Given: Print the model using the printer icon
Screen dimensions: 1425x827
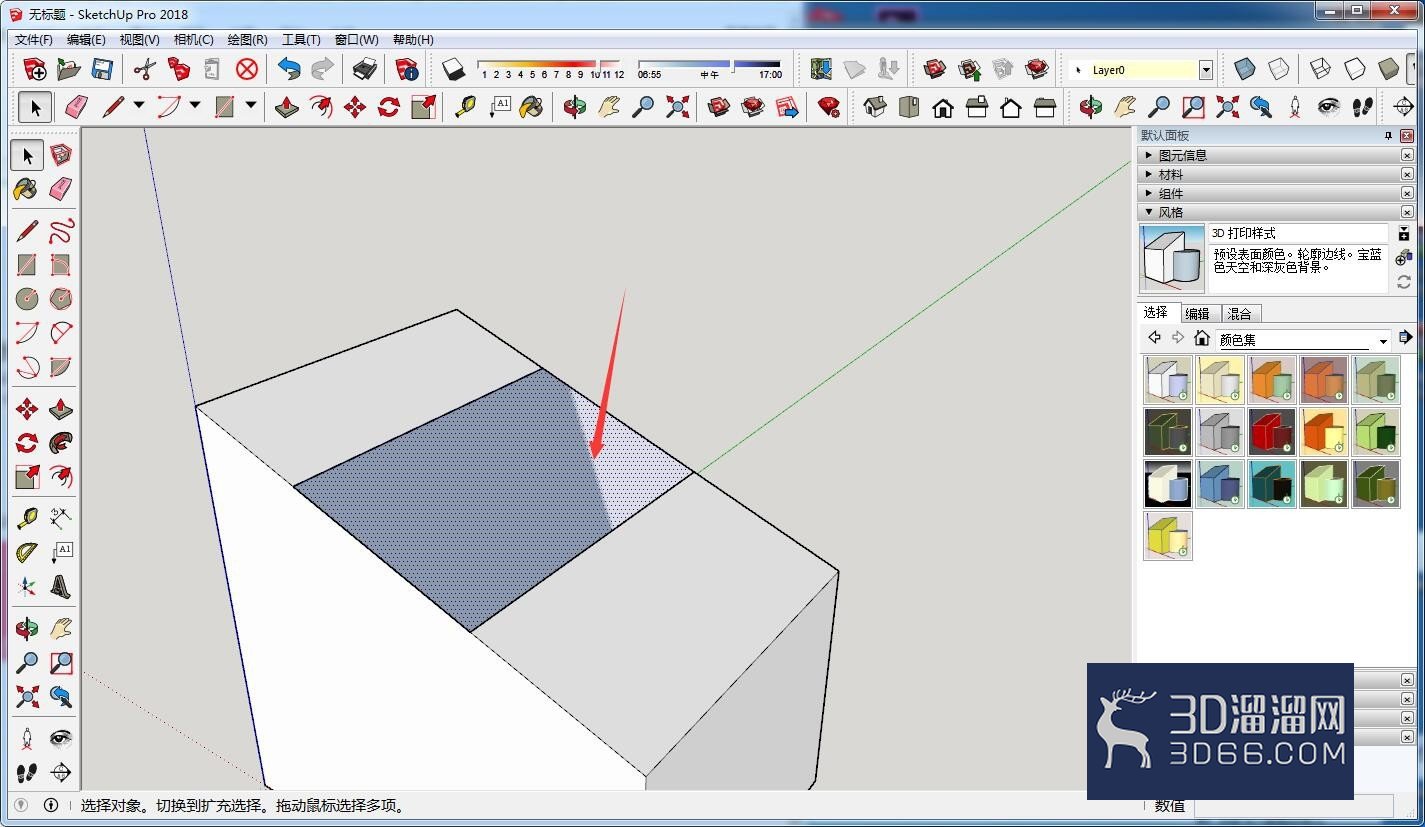Looking at the screenshot, I should click(365, 69).
